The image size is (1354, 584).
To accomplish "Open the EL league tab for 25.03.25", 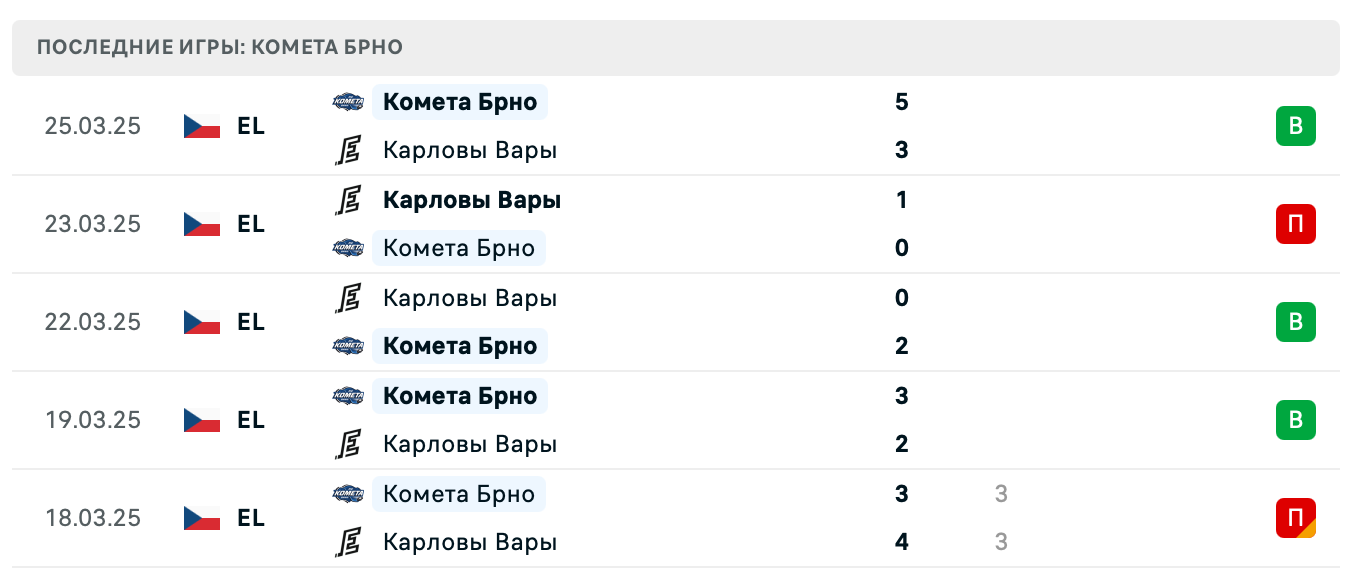I will click(x=251, y=126).
